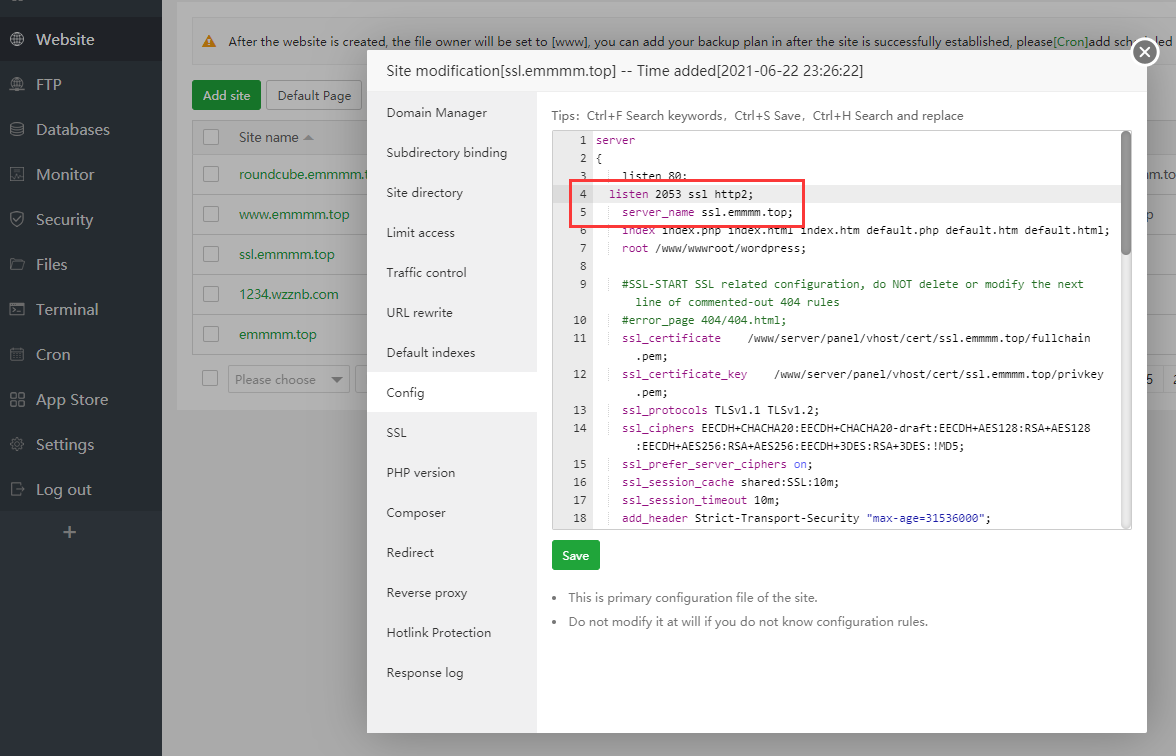Image resolution: width=1176 pixels, height=756 pixels.
Task: Click the Files folder icon
Action: pos(17,265)
